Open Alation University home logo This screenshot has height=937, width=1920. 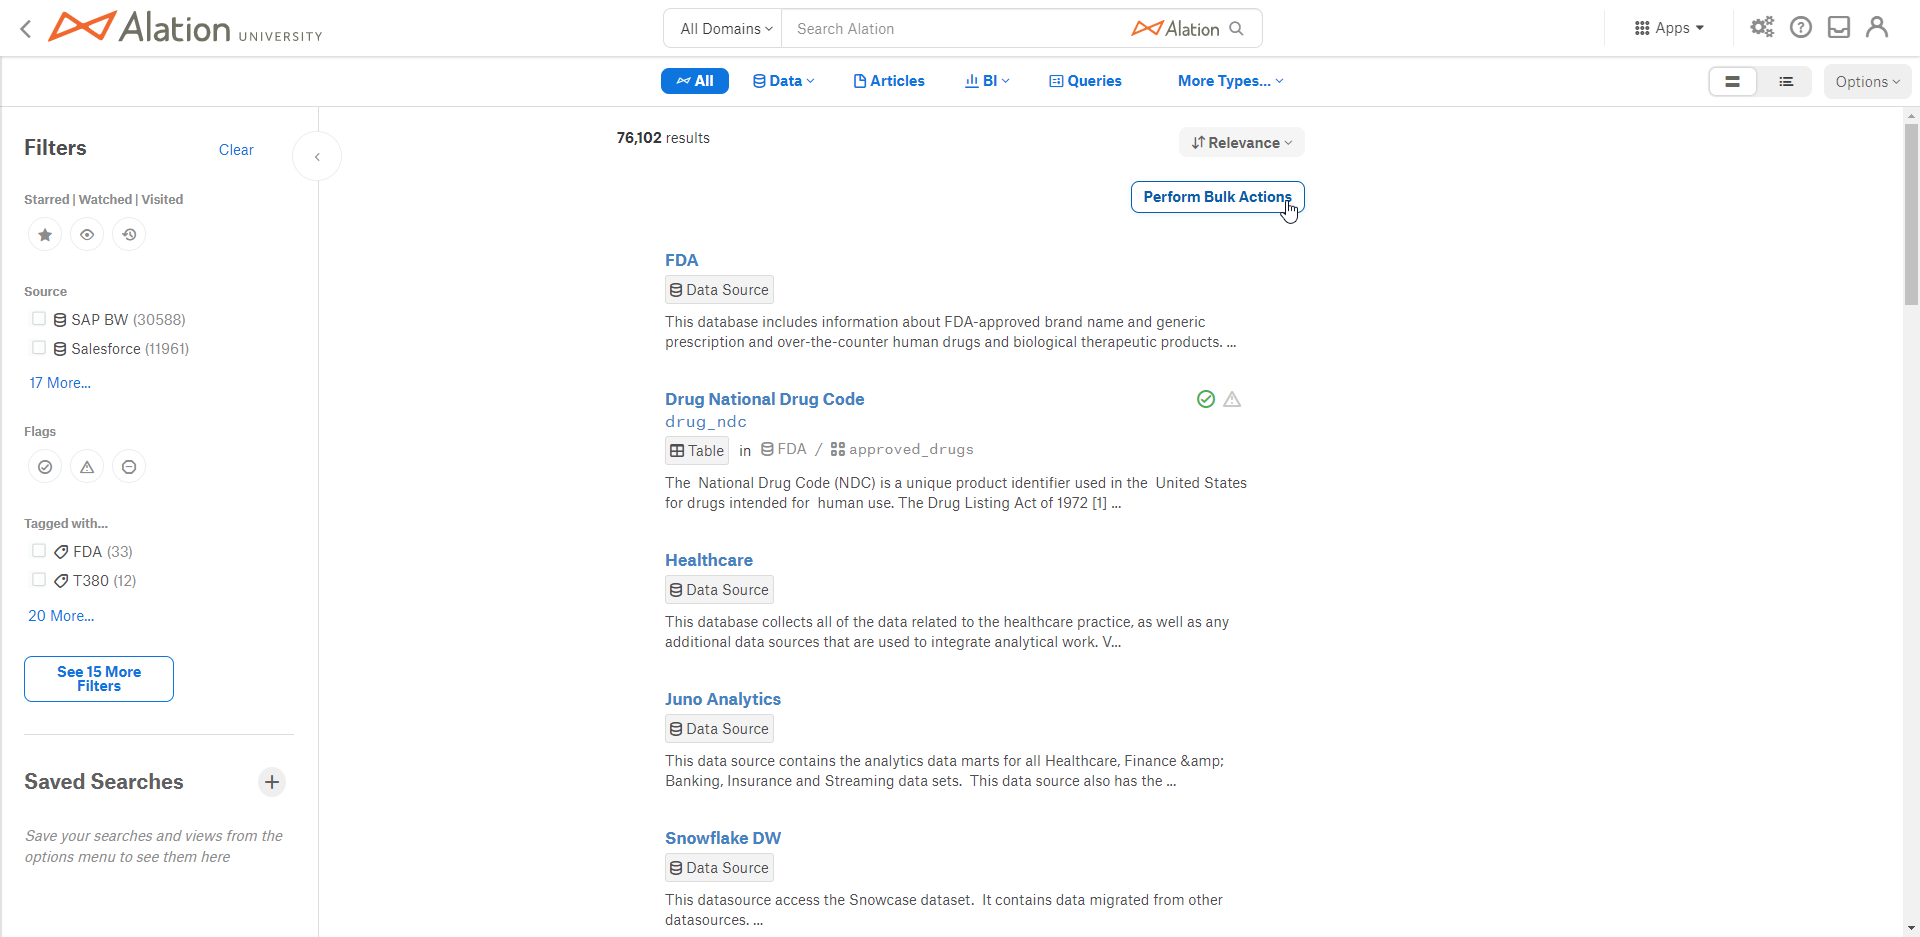pos(186,27)
